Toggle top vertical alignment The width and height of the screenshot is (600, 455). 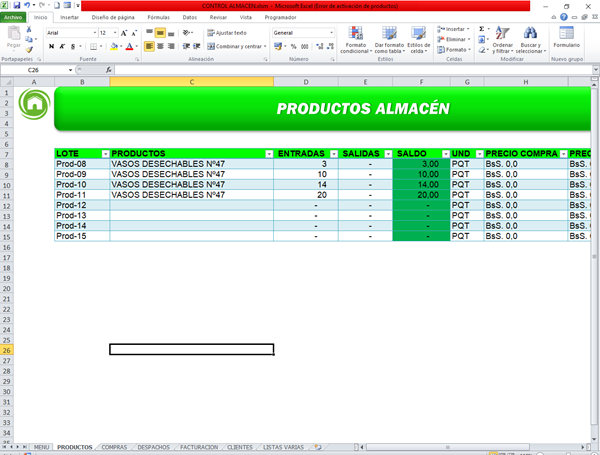[x=149, y=33]
